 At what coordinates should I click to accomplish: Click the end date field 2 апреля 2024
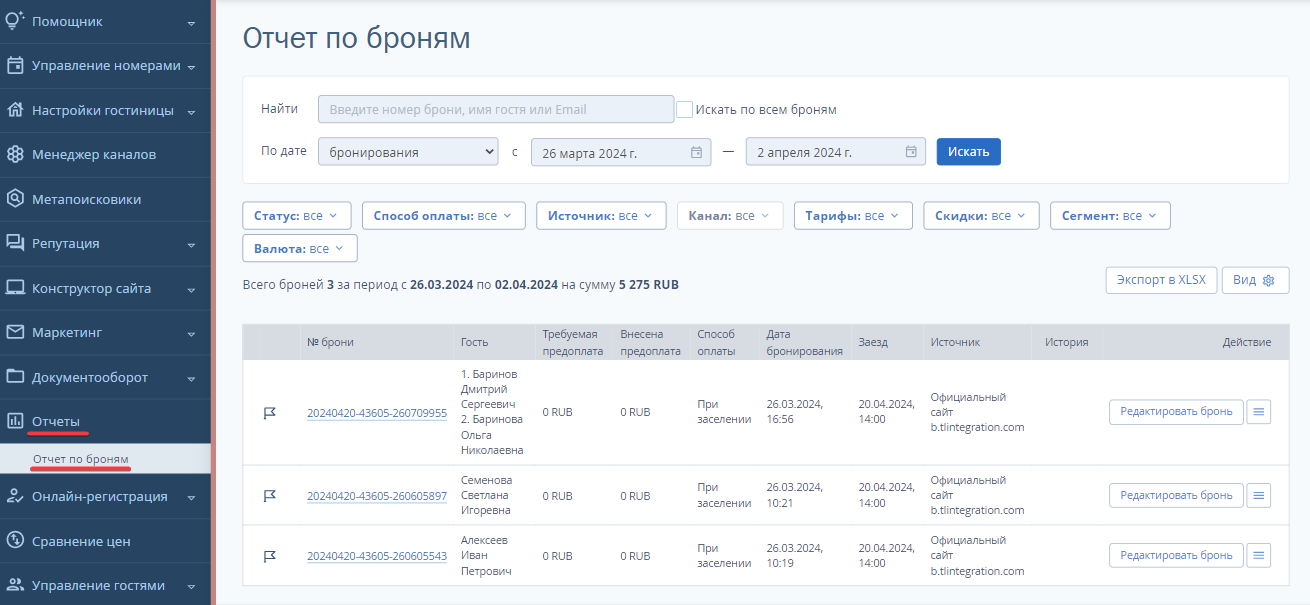click(x=836, y=152)
